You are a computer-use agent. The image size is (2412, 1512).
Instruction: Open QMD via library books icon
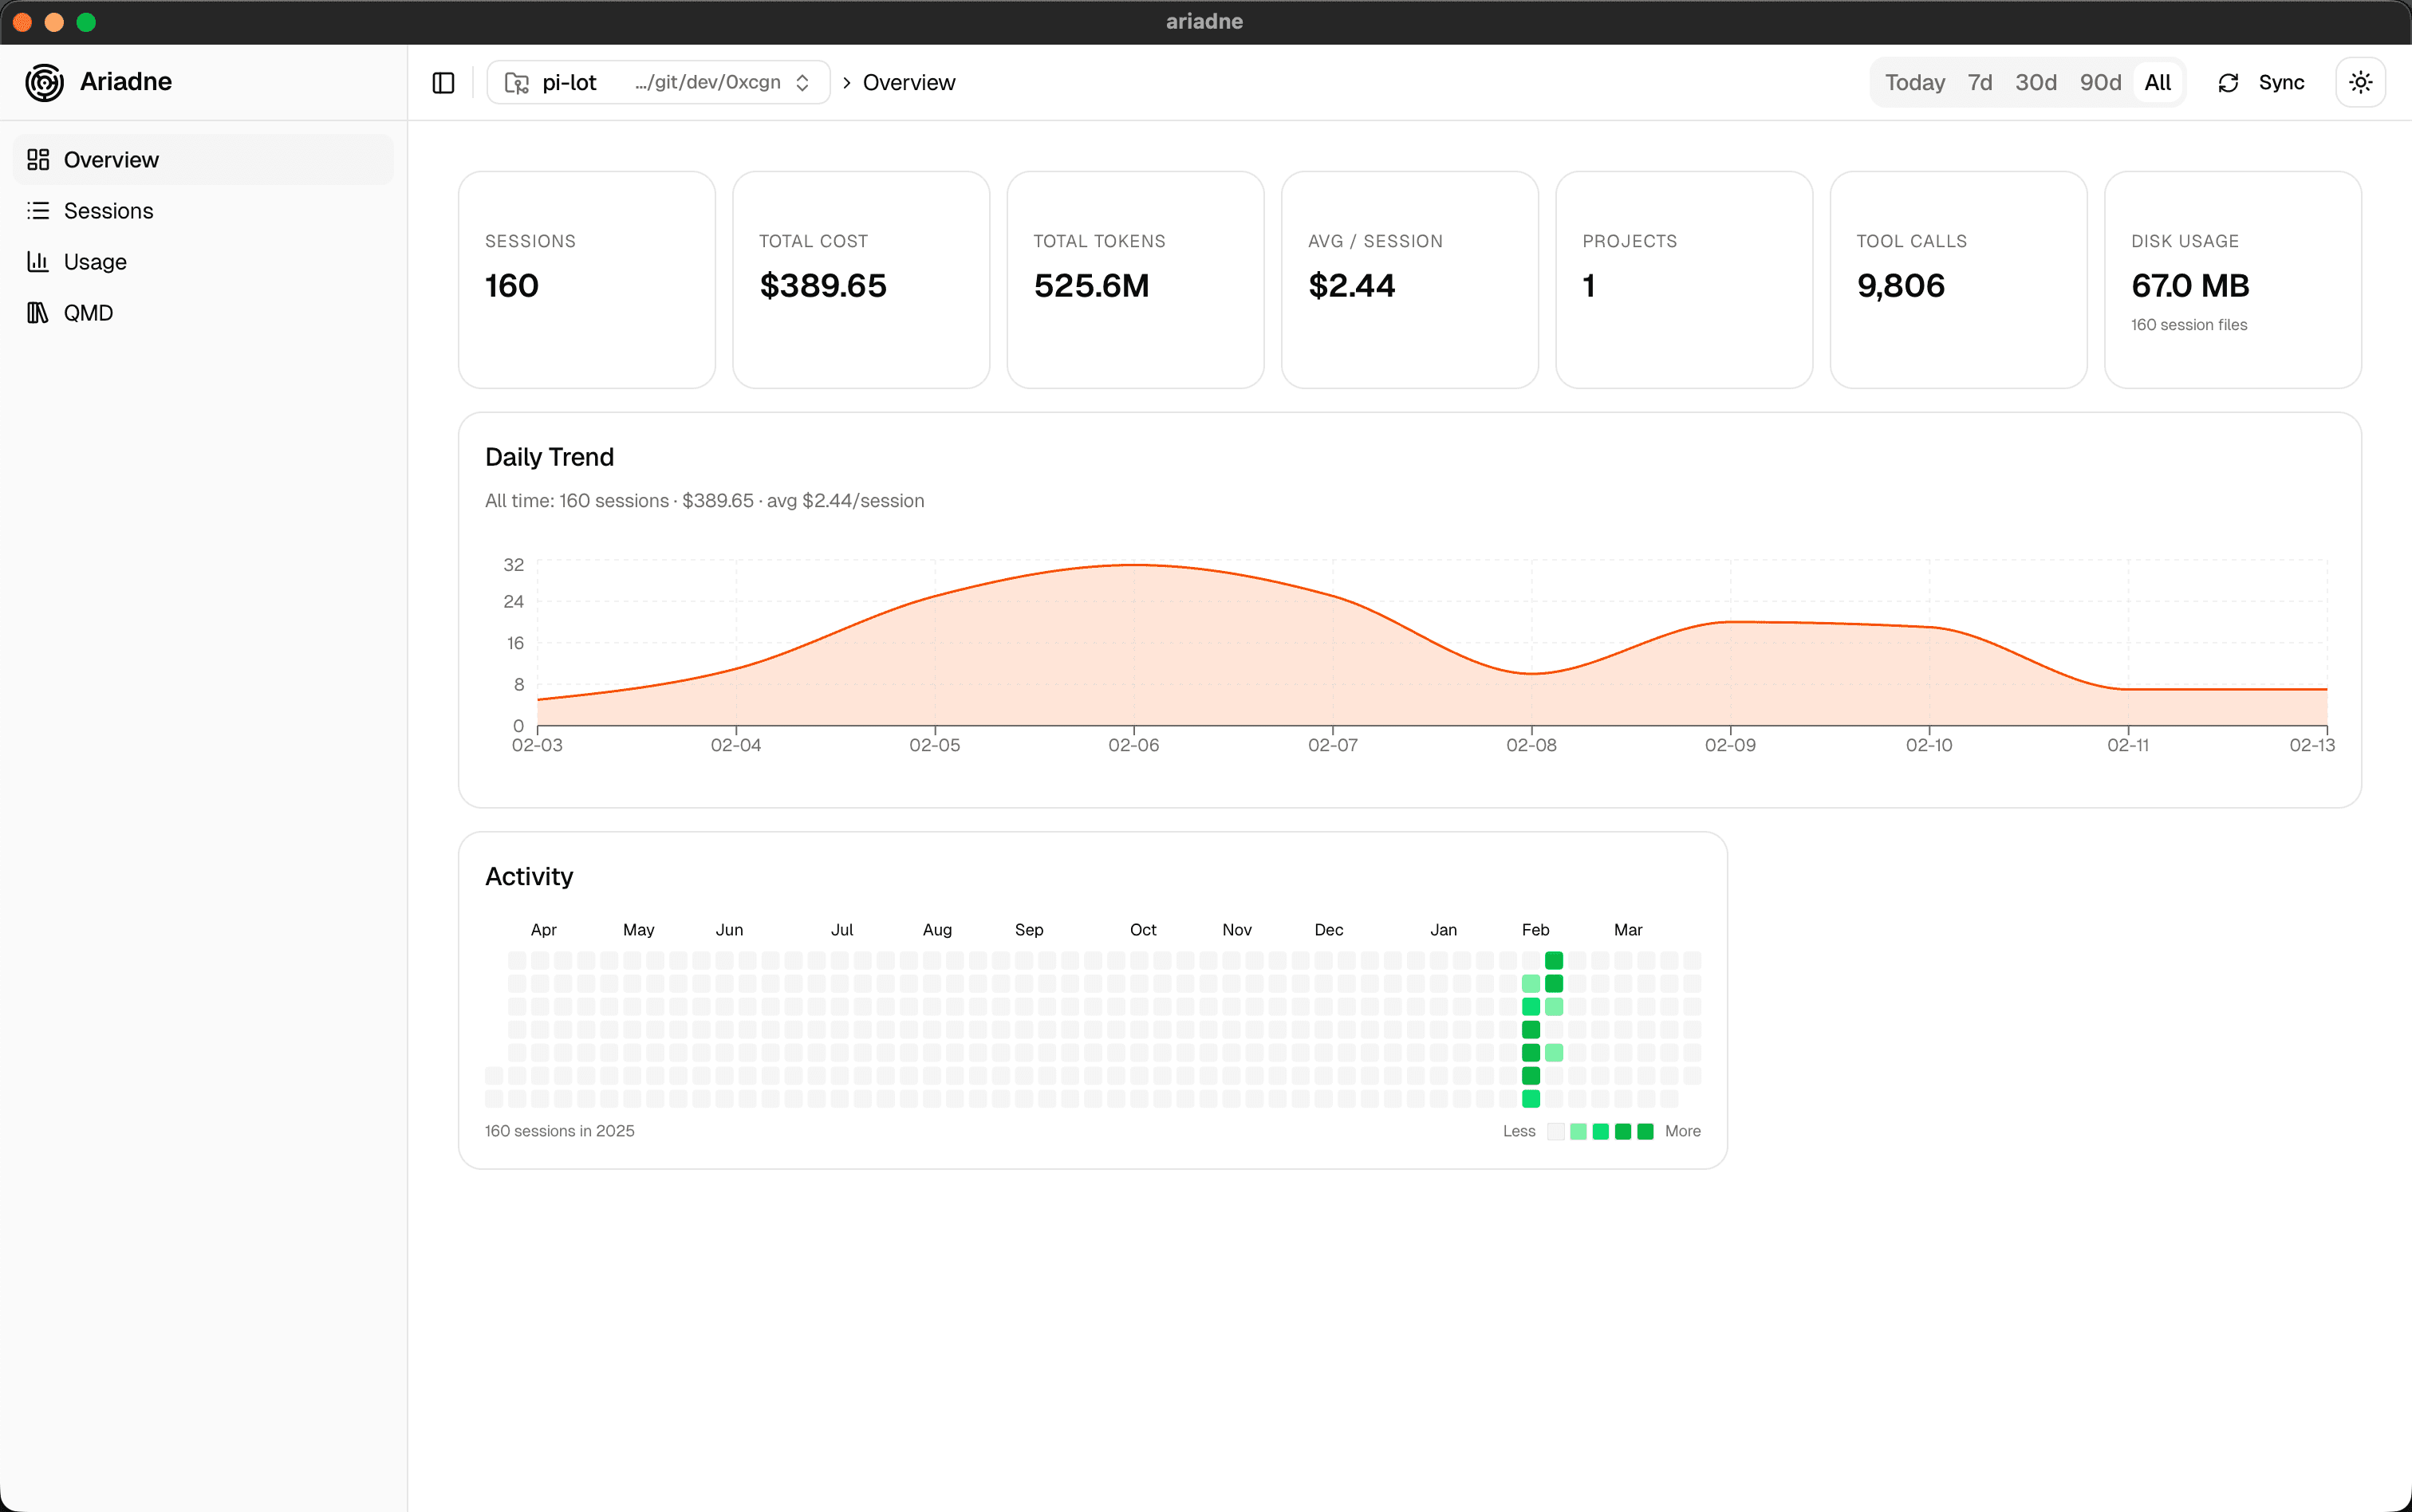pyautogui.click(x=38, y=313)
